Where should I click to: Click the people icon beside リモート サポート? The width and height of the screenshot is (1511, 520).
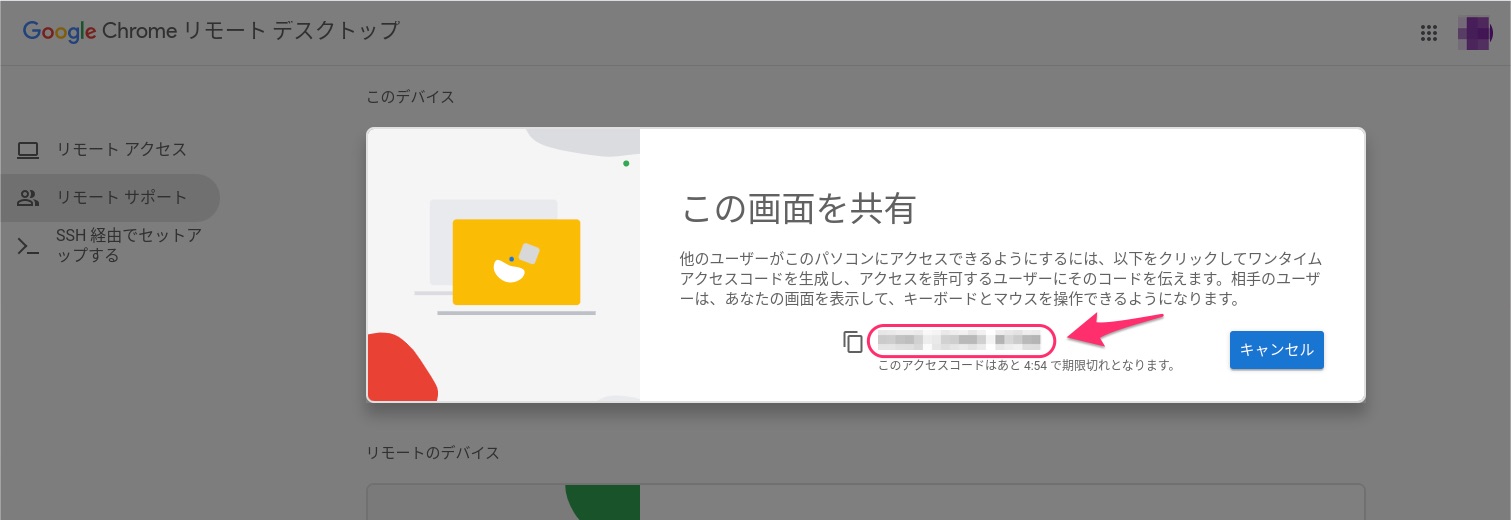pyautogui.click(x=28, y=198)
